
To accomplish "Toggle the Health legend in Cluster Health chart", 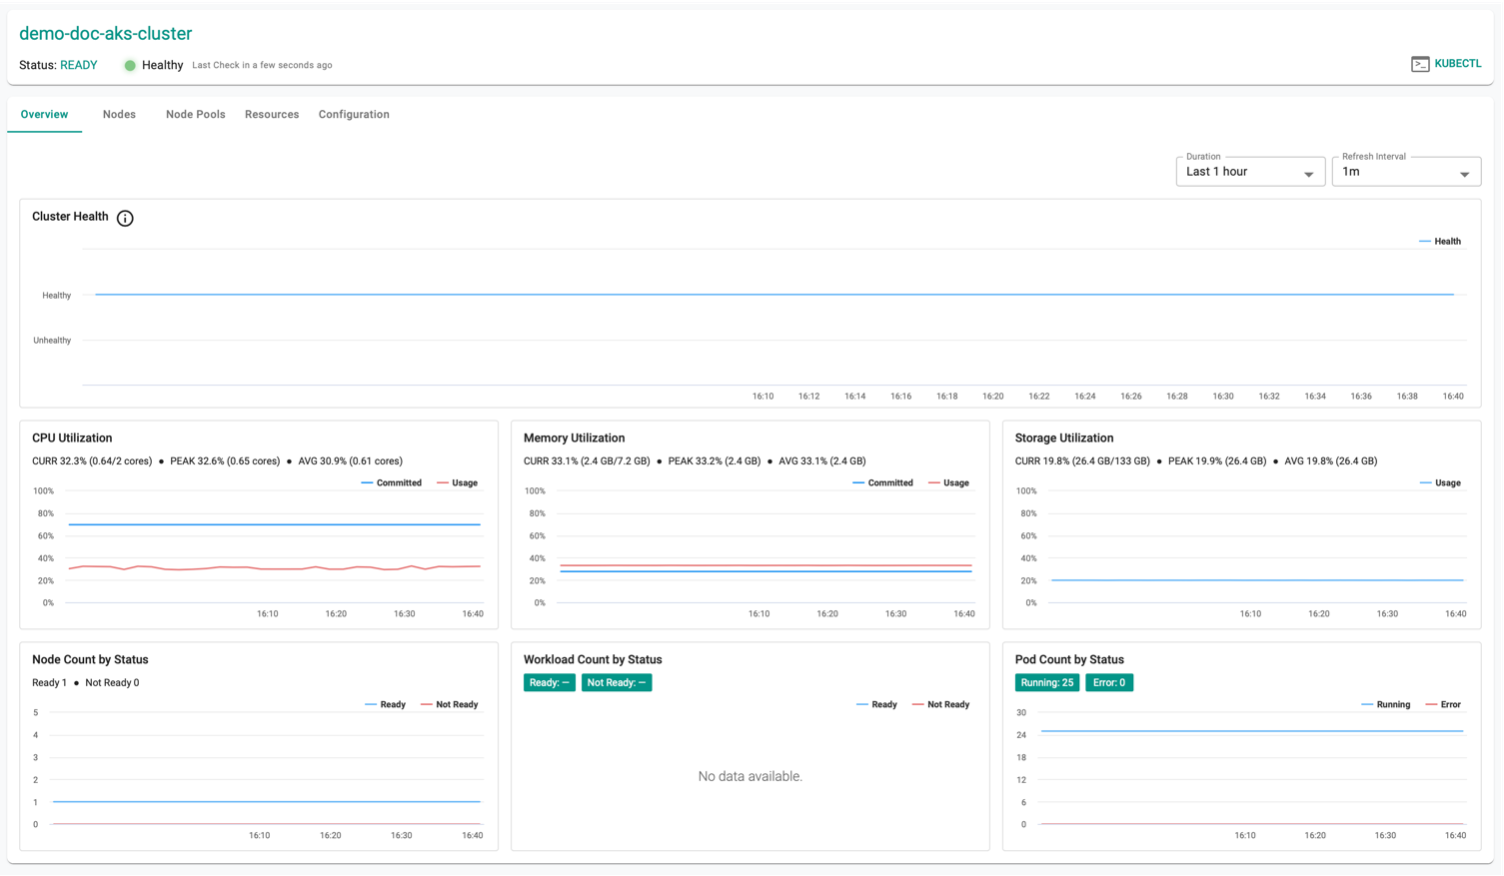I will coord(1440,241).
